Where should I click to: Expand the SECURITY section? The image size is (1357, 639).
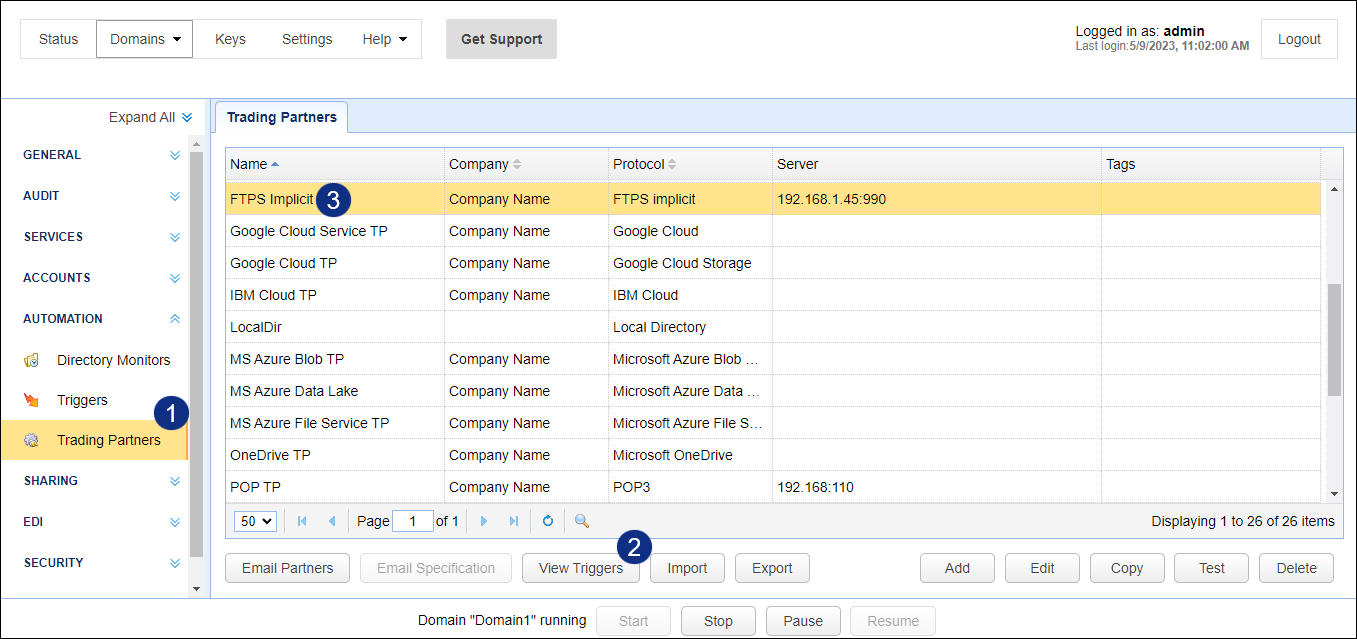(x=175, y=563)
